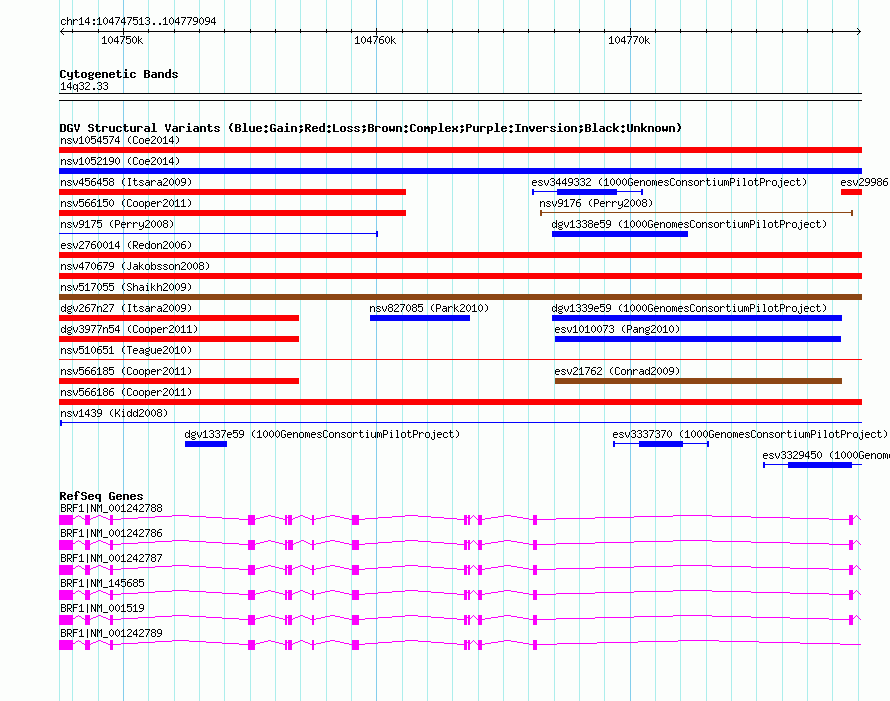Select the BRF1|NM_145685 transcript label
This screenshot has height=701, width=890.
102,583
